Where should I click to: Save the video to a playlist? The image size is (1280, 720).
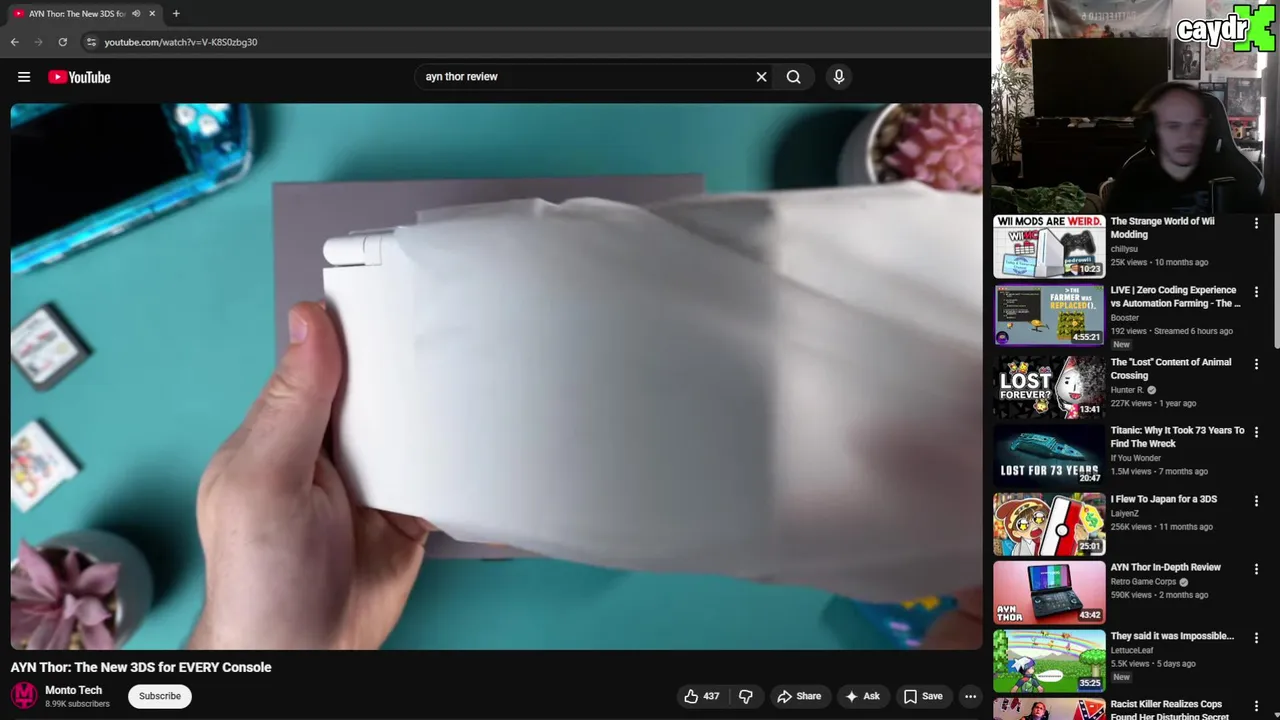pyautogui.click(x=923, y=696)
